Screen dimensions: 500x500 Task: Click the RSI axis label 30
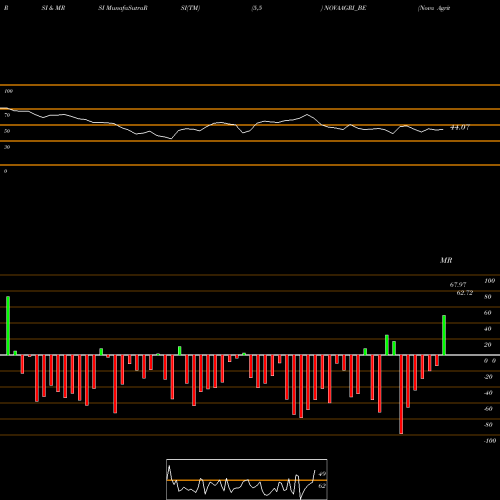pos(7,147)
